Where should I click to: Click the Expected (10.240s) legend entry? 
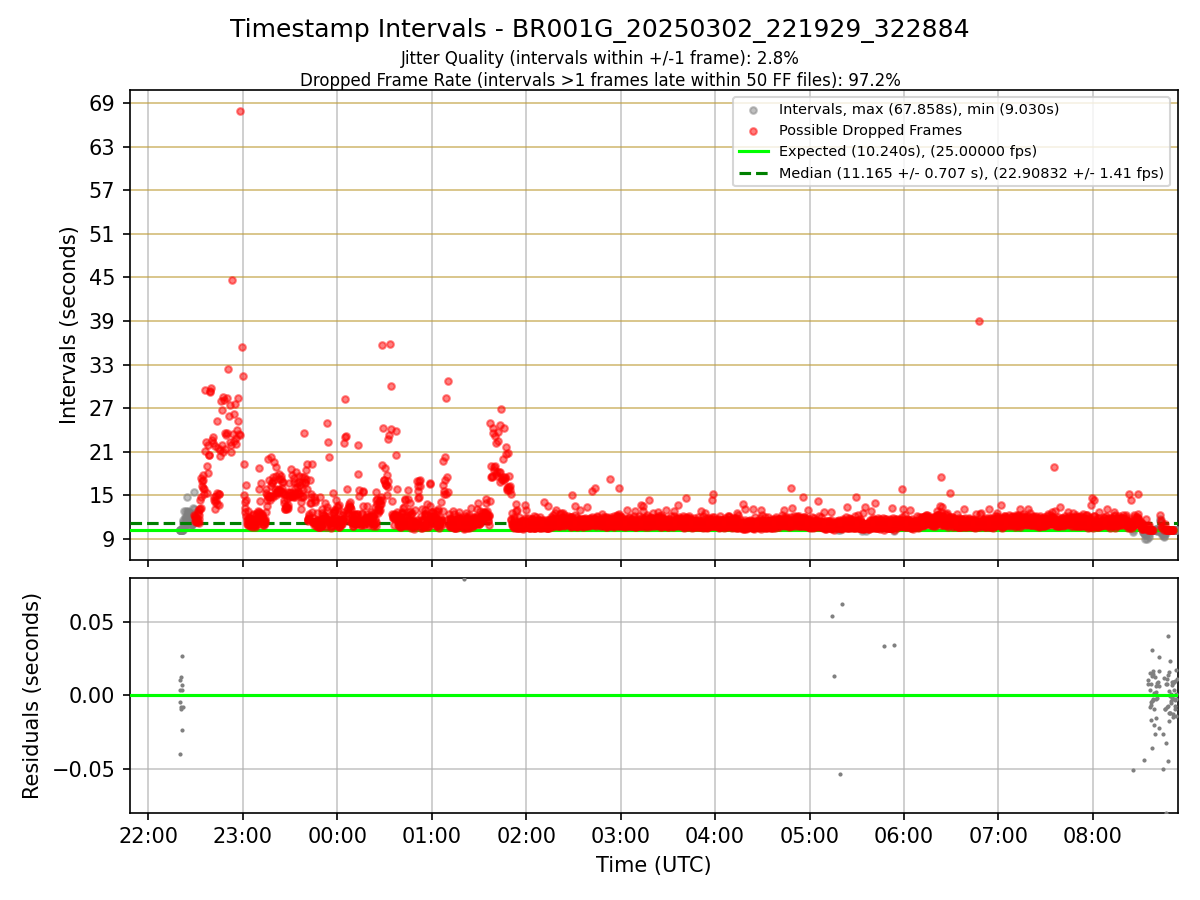click(x=908, y=152)
